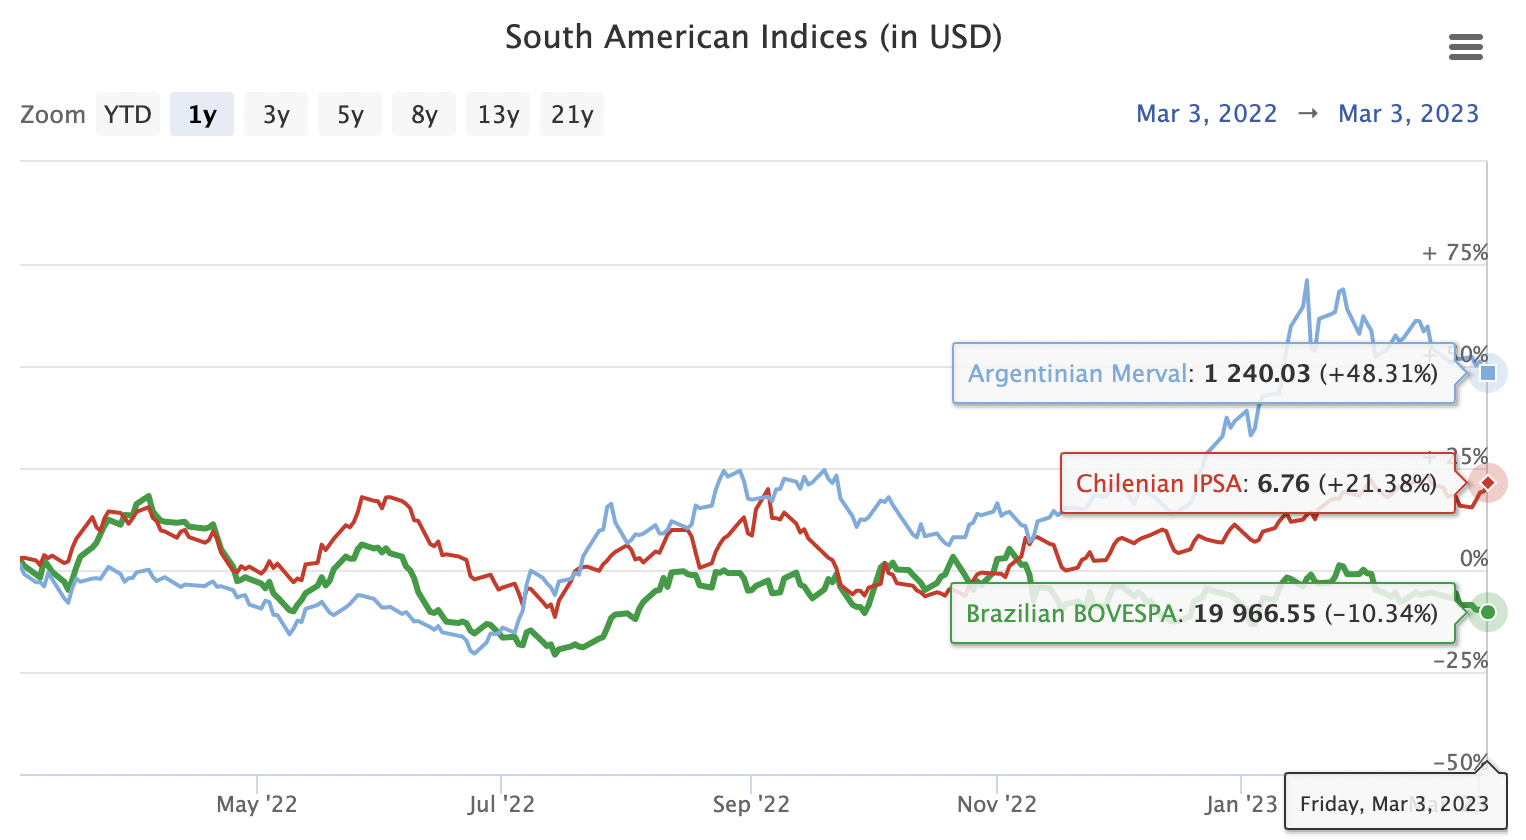
Task: Click the Friday, Mar 3, 2023 date label
Action: pos(1394,804)
